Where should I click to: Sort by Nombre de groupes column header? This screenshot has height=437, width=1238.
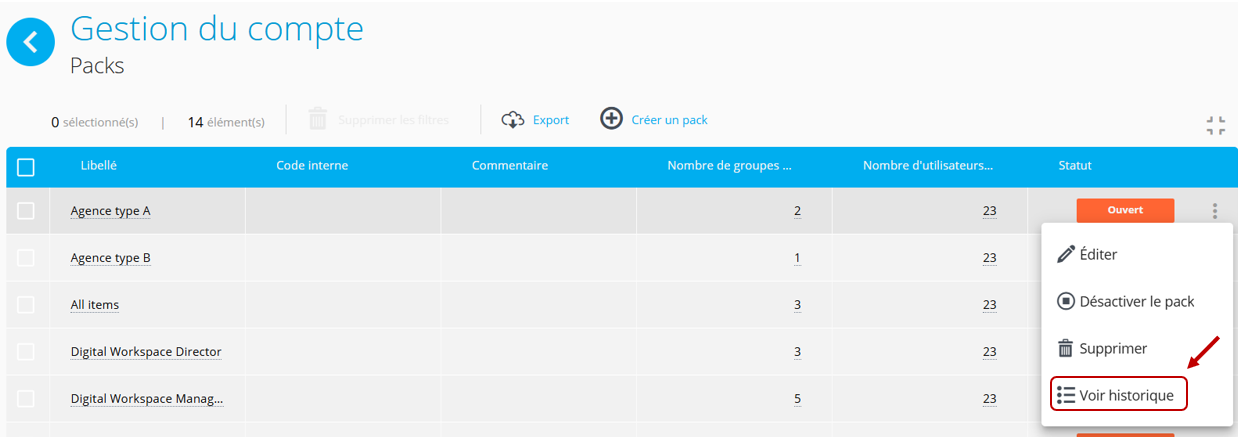click(730, 165)
